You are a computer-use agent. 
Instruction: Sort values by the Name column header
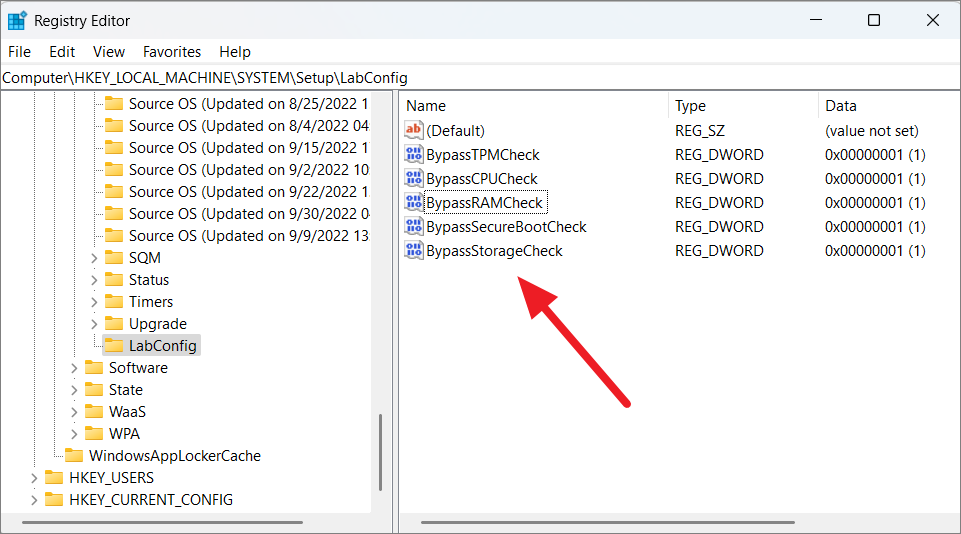(x=534, y=105)
